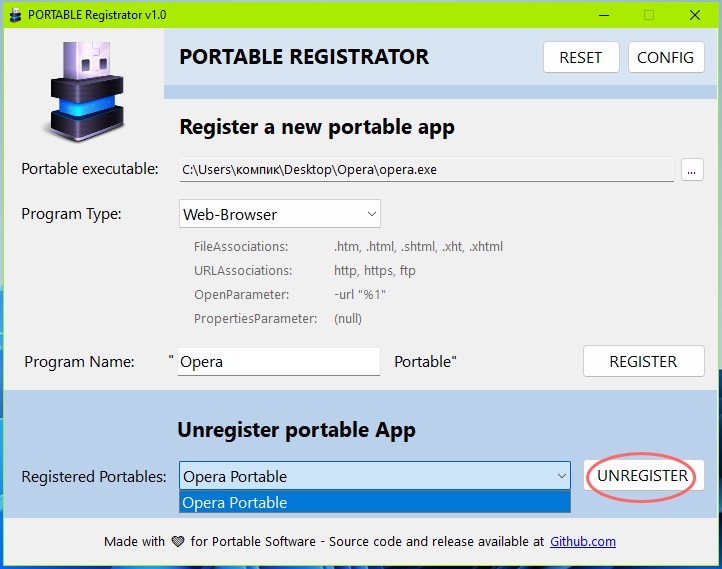Click the 'PORTABLE REGISTRATOR' header title

click(304, 57)
